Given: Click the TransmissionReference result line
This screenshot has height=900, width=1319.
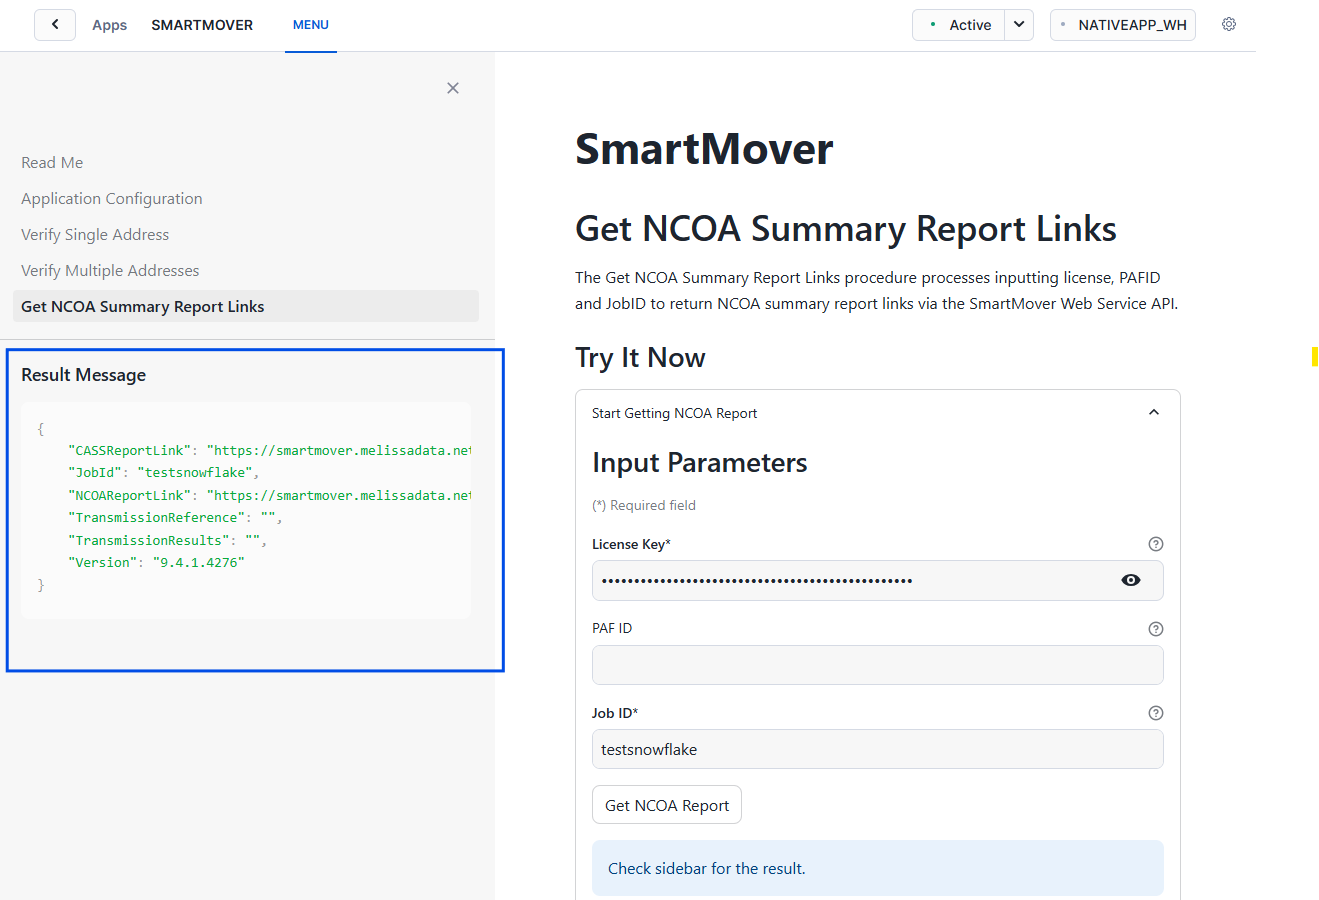Looking at the screenshot, I should click(175, 518).
